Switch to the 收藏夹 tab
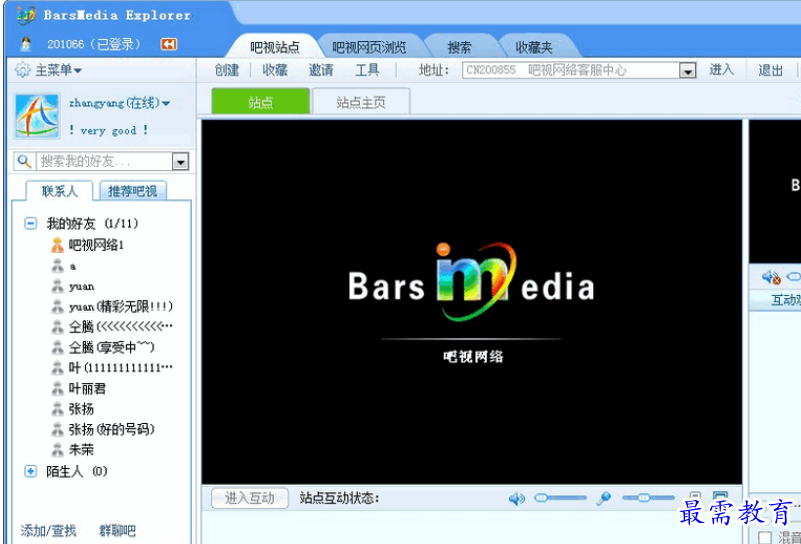Viewport: 801px width, 544px height. click(534, 48)
